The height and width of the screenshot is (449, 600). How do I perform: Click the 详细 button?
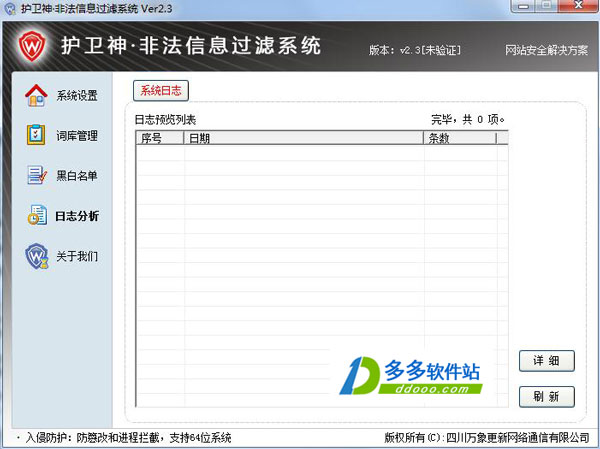[x=546, y=361]
